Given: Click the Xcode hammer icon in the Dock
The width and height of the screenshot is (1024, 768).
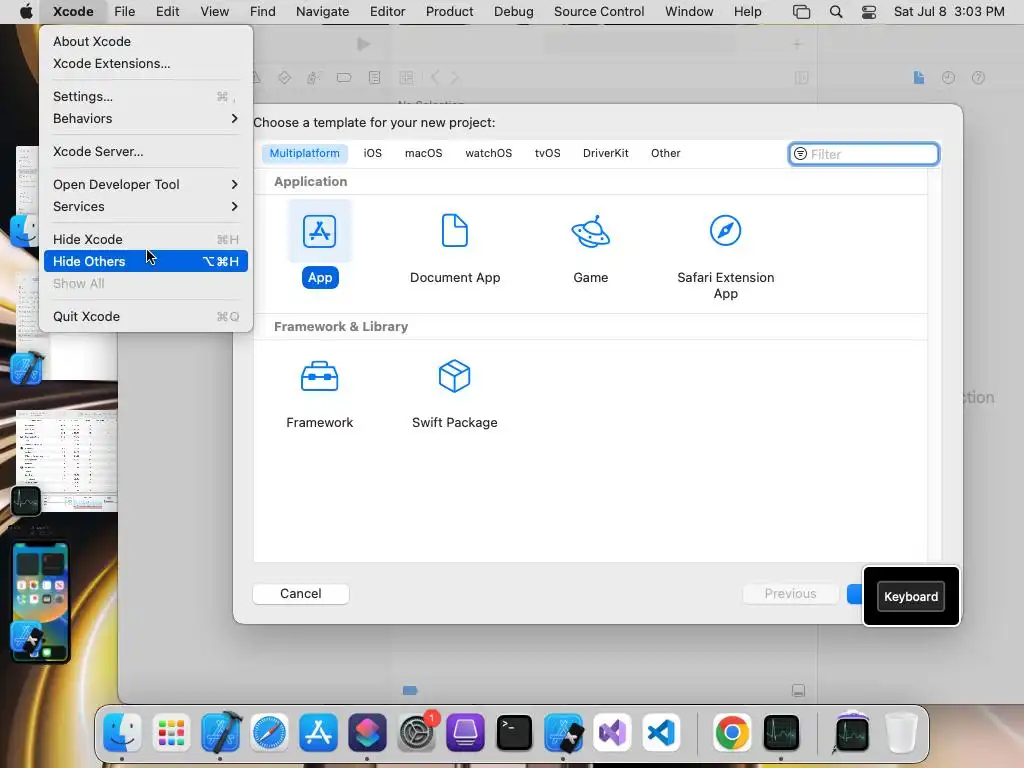Looking at the screenshot, I should click(x=220, y=733).
